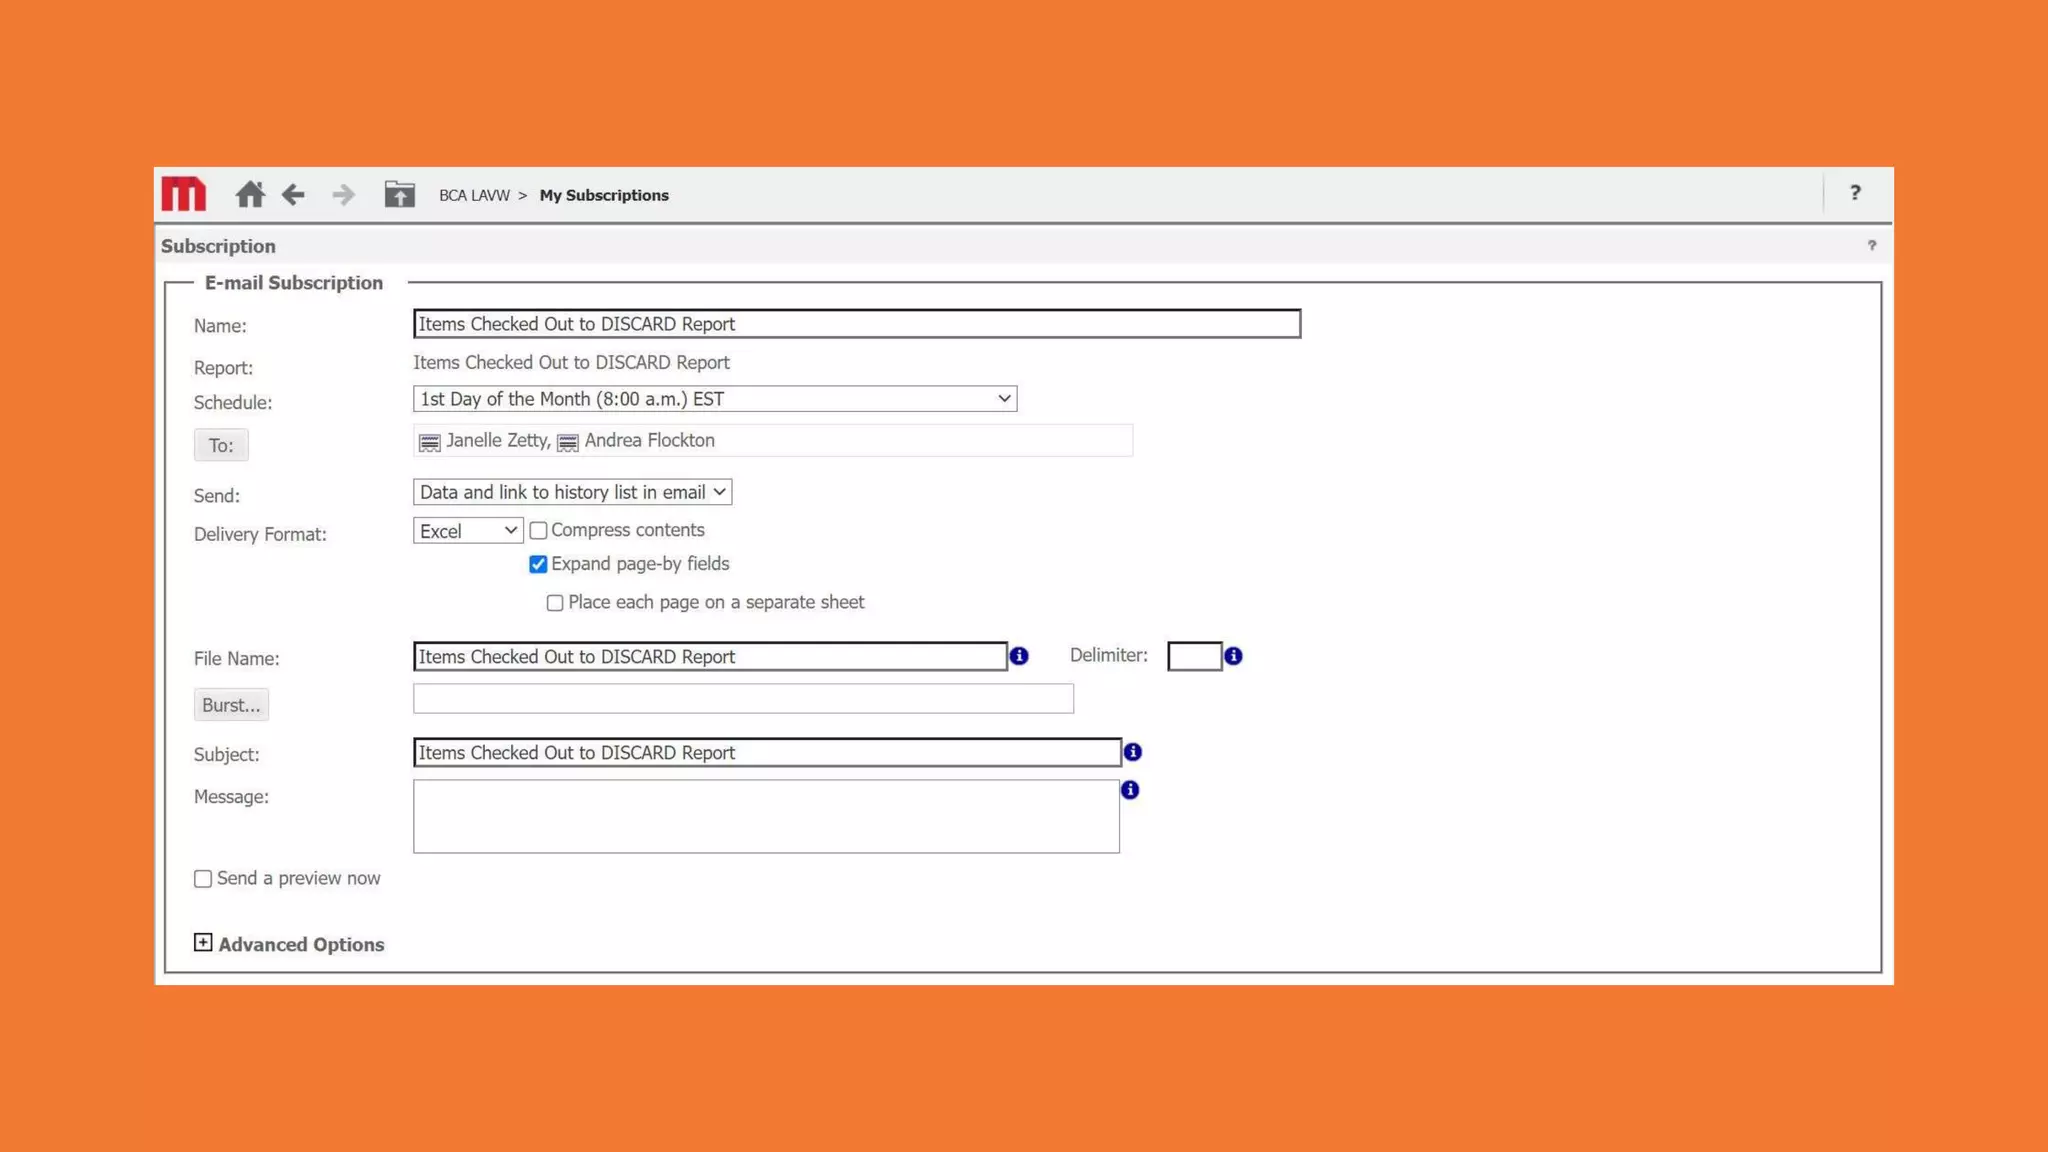Click the info icon beside Delimiter
The height and width of the screenshot is (1152, 2048).
(1233, 656)
